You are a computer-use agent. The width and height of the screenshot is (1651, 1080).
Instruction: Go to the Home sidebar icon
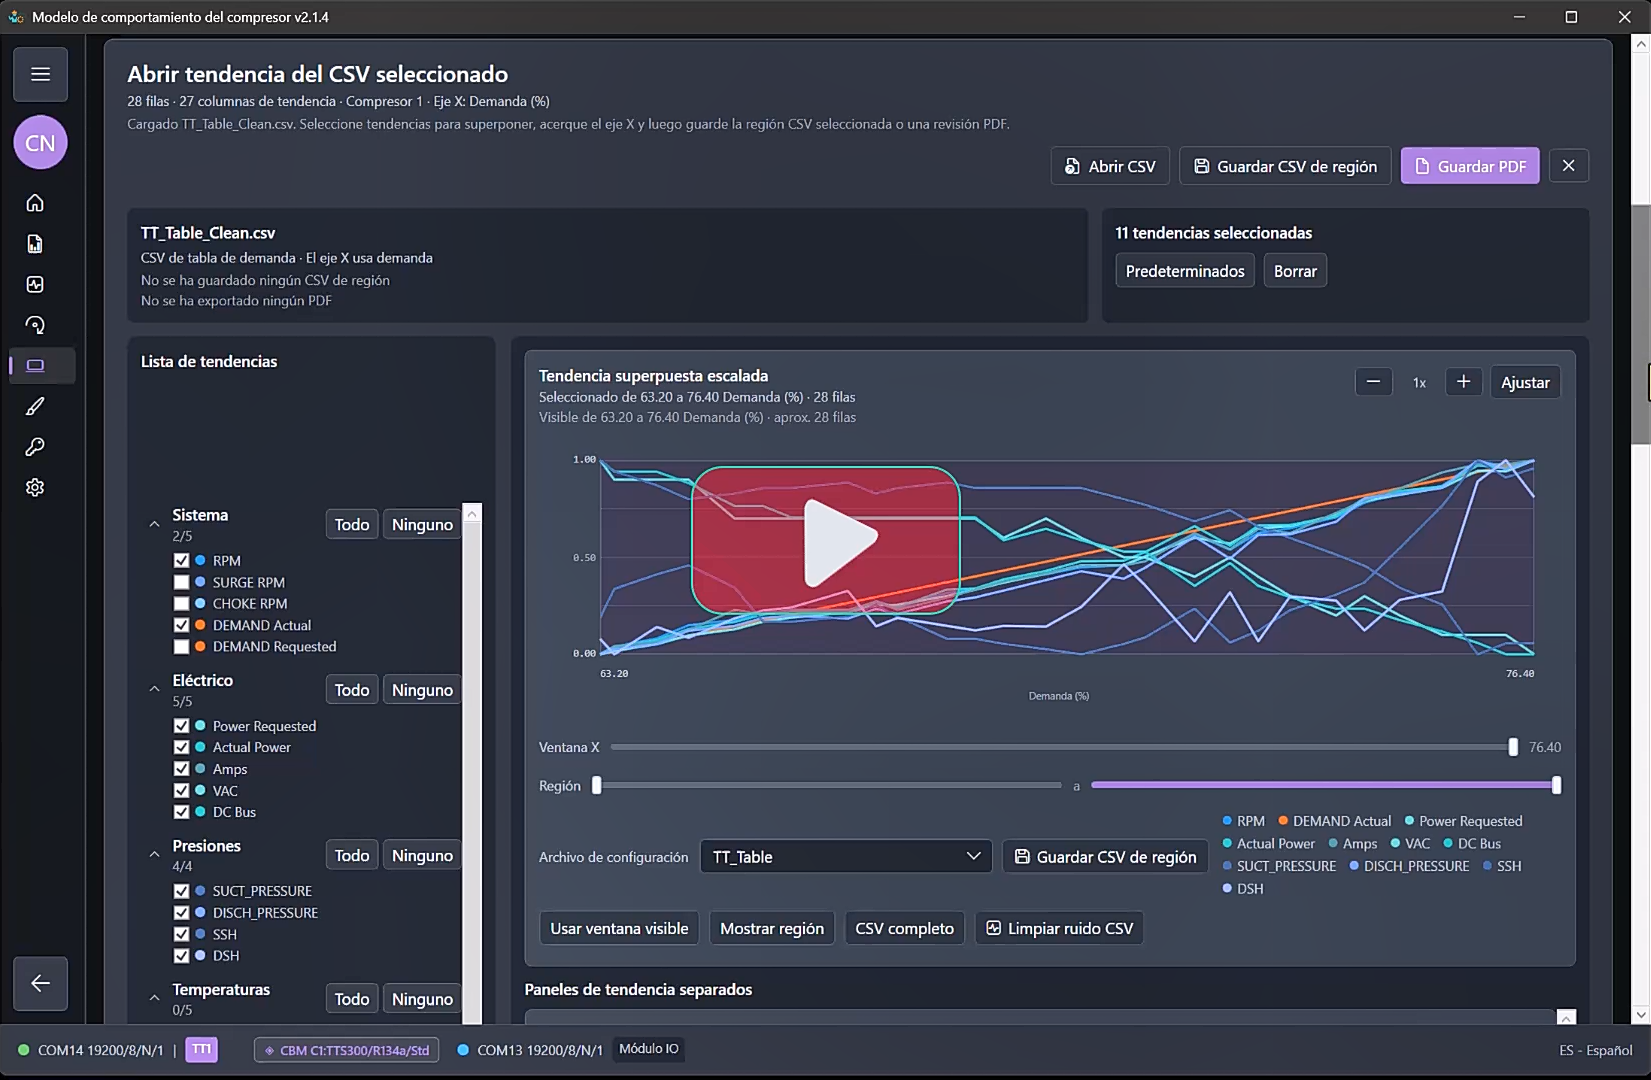pyautogui.click(x=35, y=203)
